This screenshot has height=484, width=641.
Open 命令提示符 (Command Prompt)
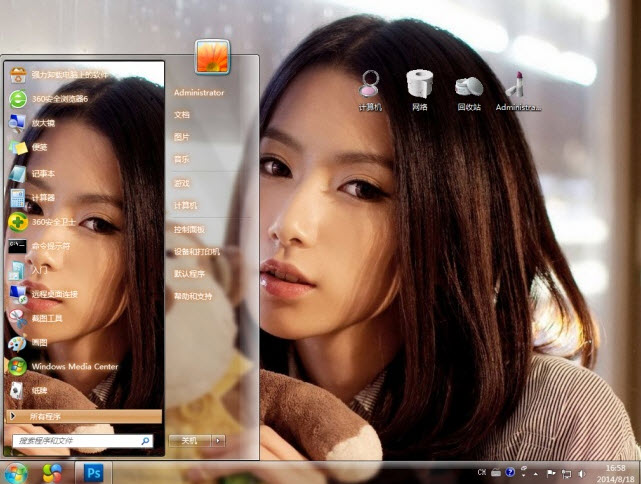tap(50, 246)
